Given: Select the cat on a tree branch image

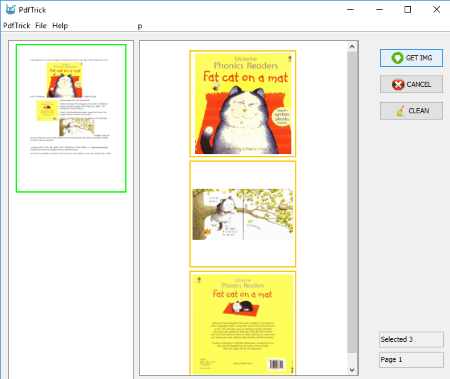Looking at the screenshot, I should pyautogui.click(x=243, y=214).
